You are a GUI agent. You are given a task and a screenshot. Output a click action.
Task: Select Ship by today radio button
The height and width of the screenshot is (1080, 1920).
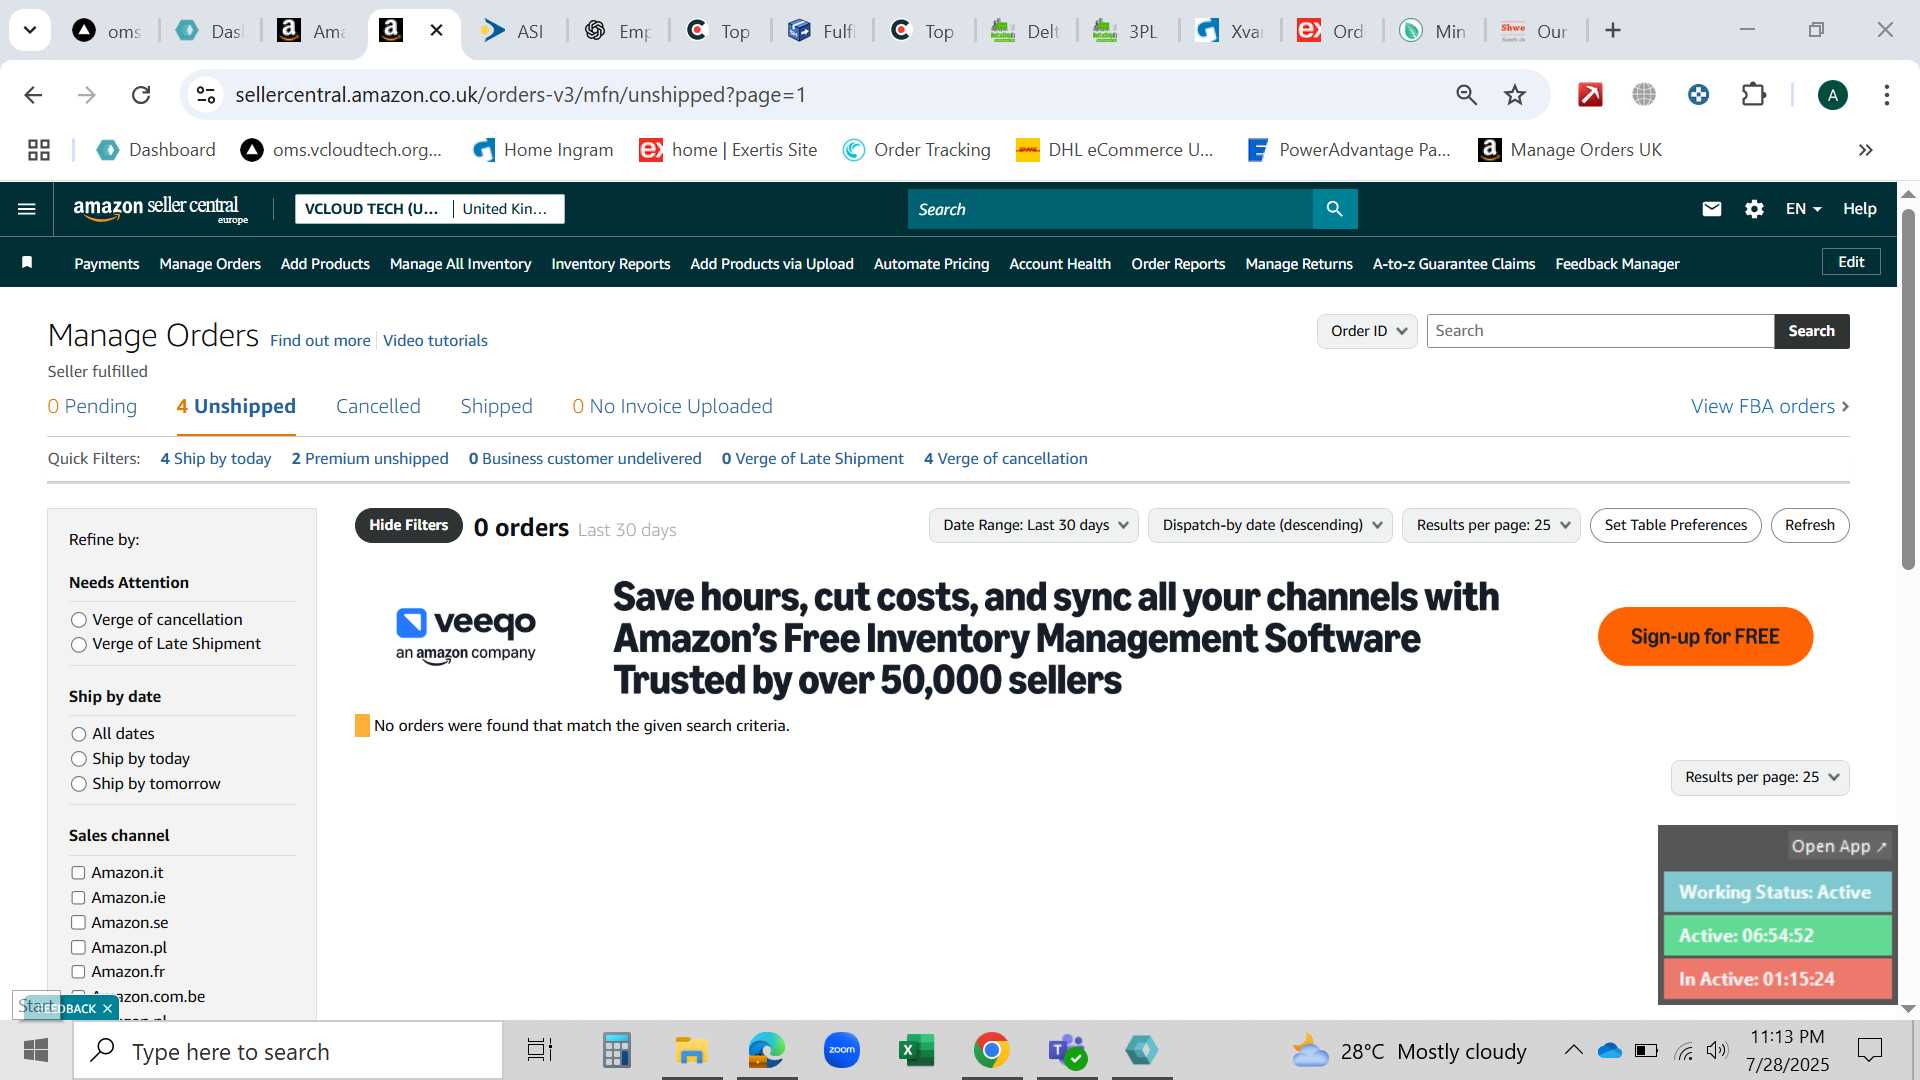79,759
